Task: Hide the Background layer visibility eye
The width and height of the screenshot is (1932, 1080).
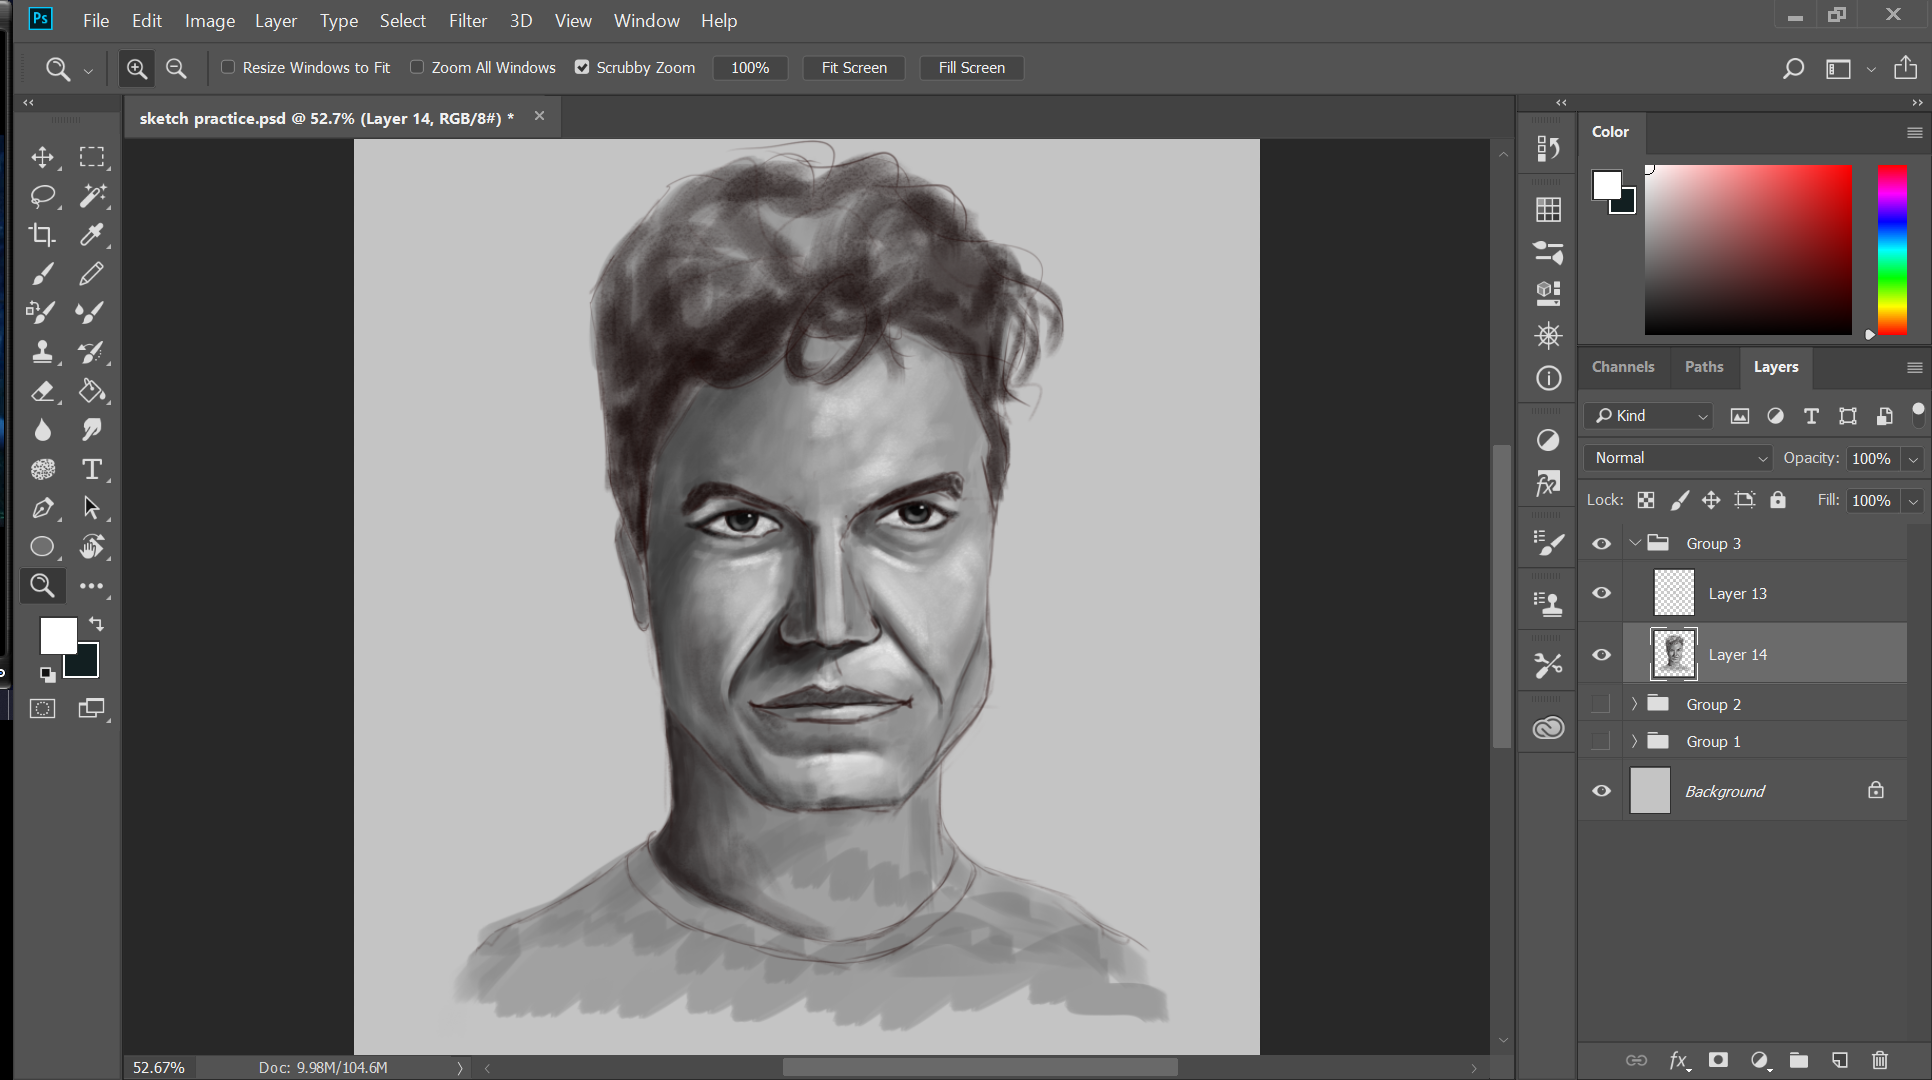Action: point(1601,791)
